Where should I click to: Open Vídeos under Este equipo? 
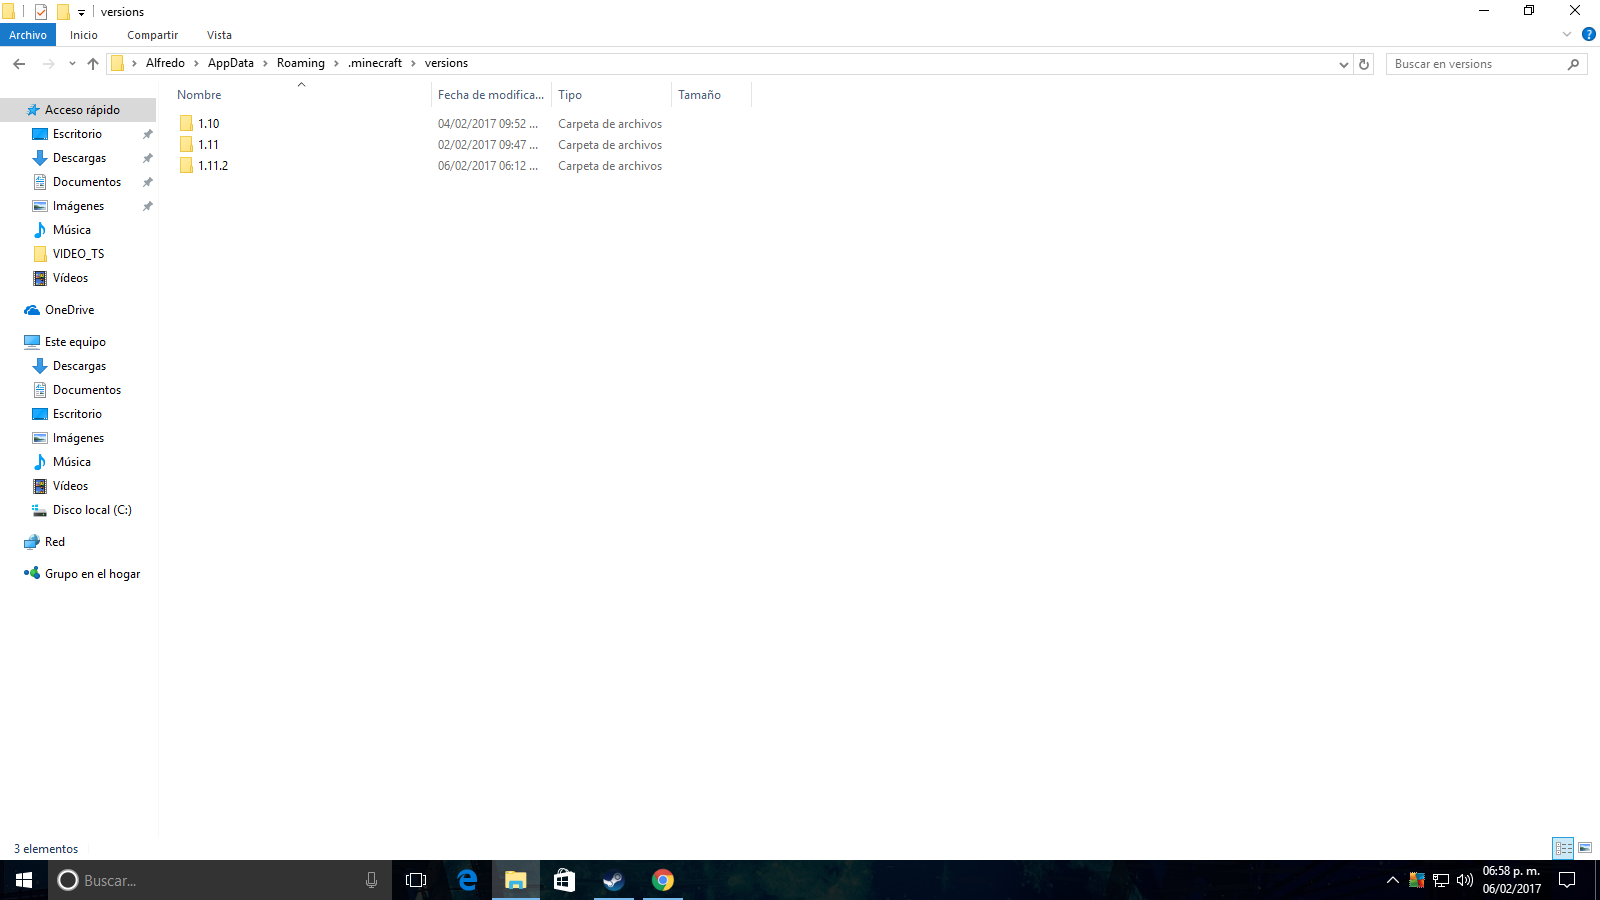[x=70, y=486]
